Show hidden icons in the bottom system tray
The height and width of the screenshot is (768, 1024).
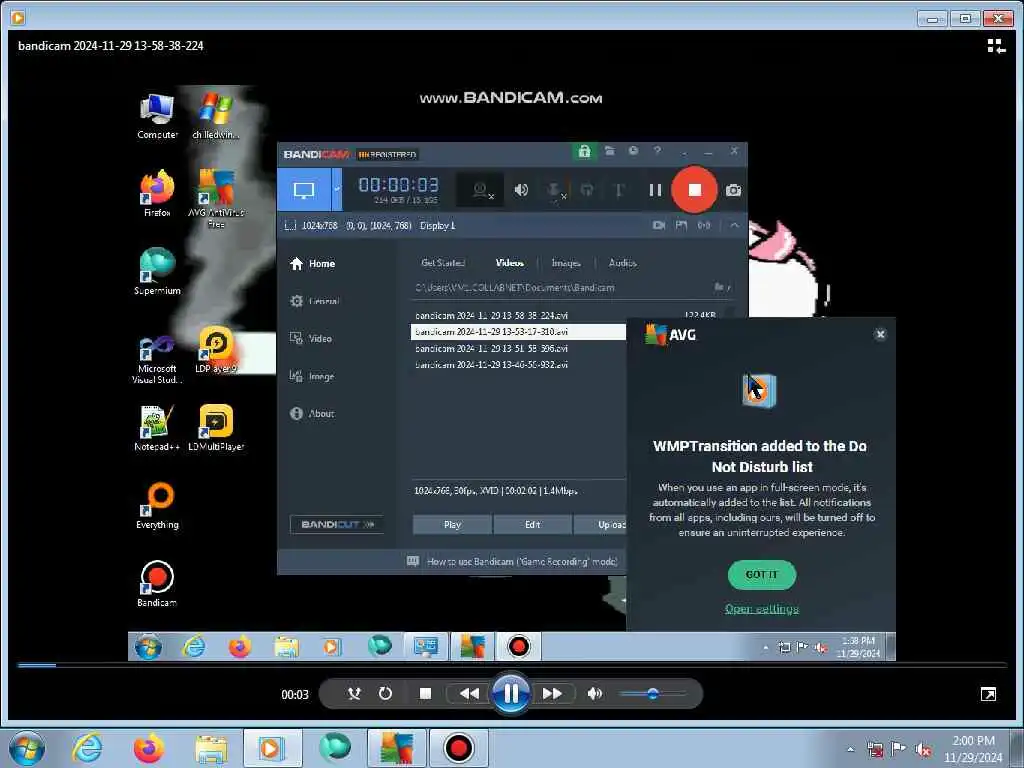point(850,749)
